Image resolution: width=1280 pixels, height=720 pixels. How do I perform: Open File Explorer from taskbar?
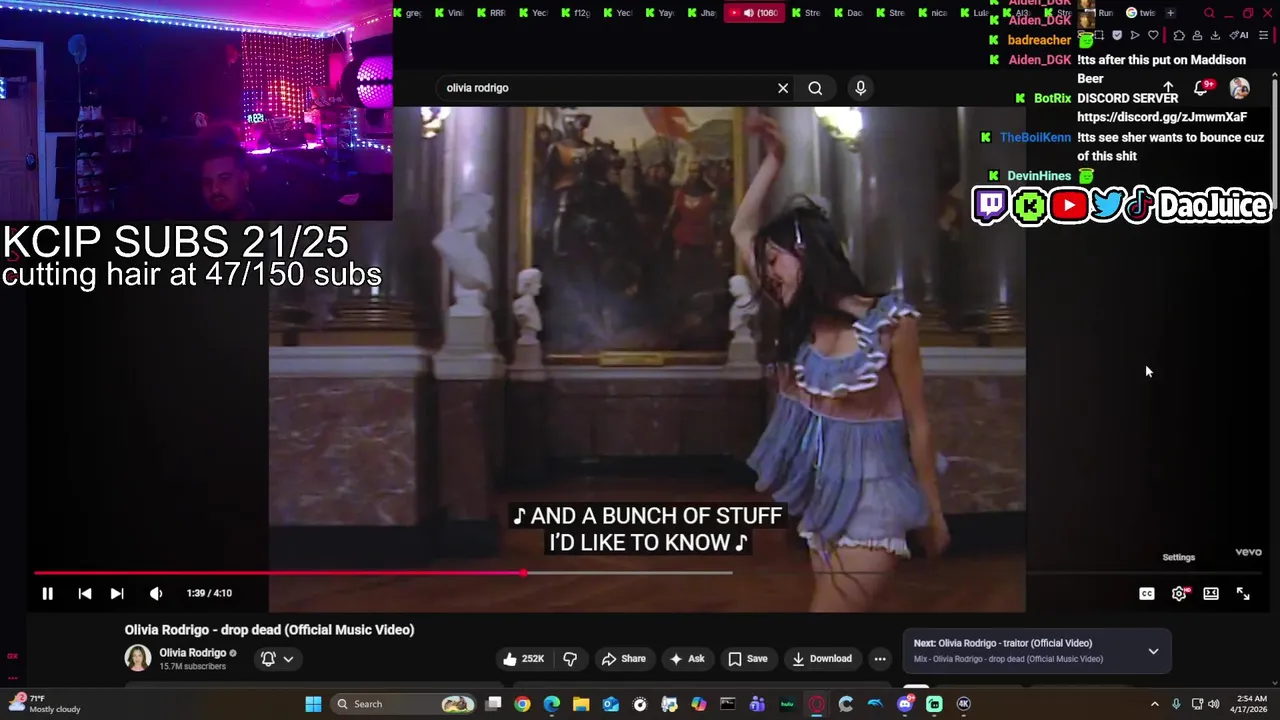pos(581,704)
